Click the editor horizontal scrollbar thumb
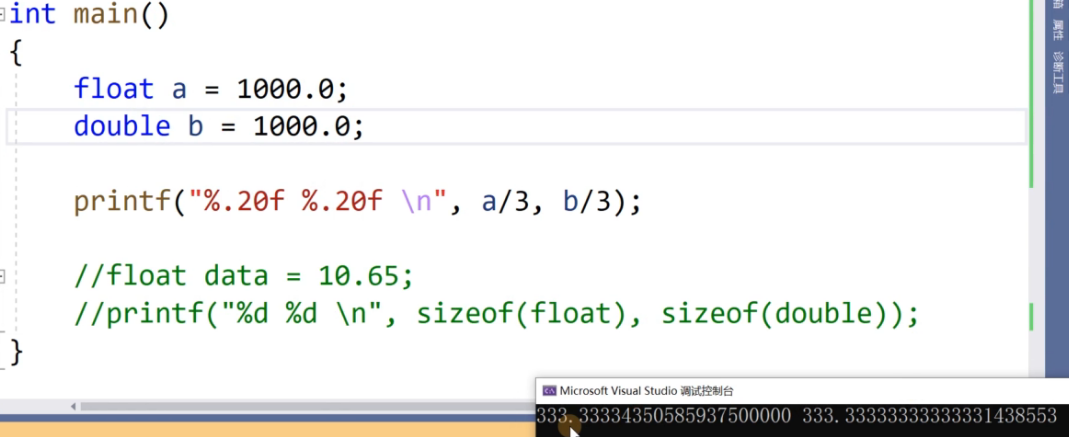Image resolution: width=1069 pixels, height=437 pixels. pyautogui.click(x=307, y=407)
